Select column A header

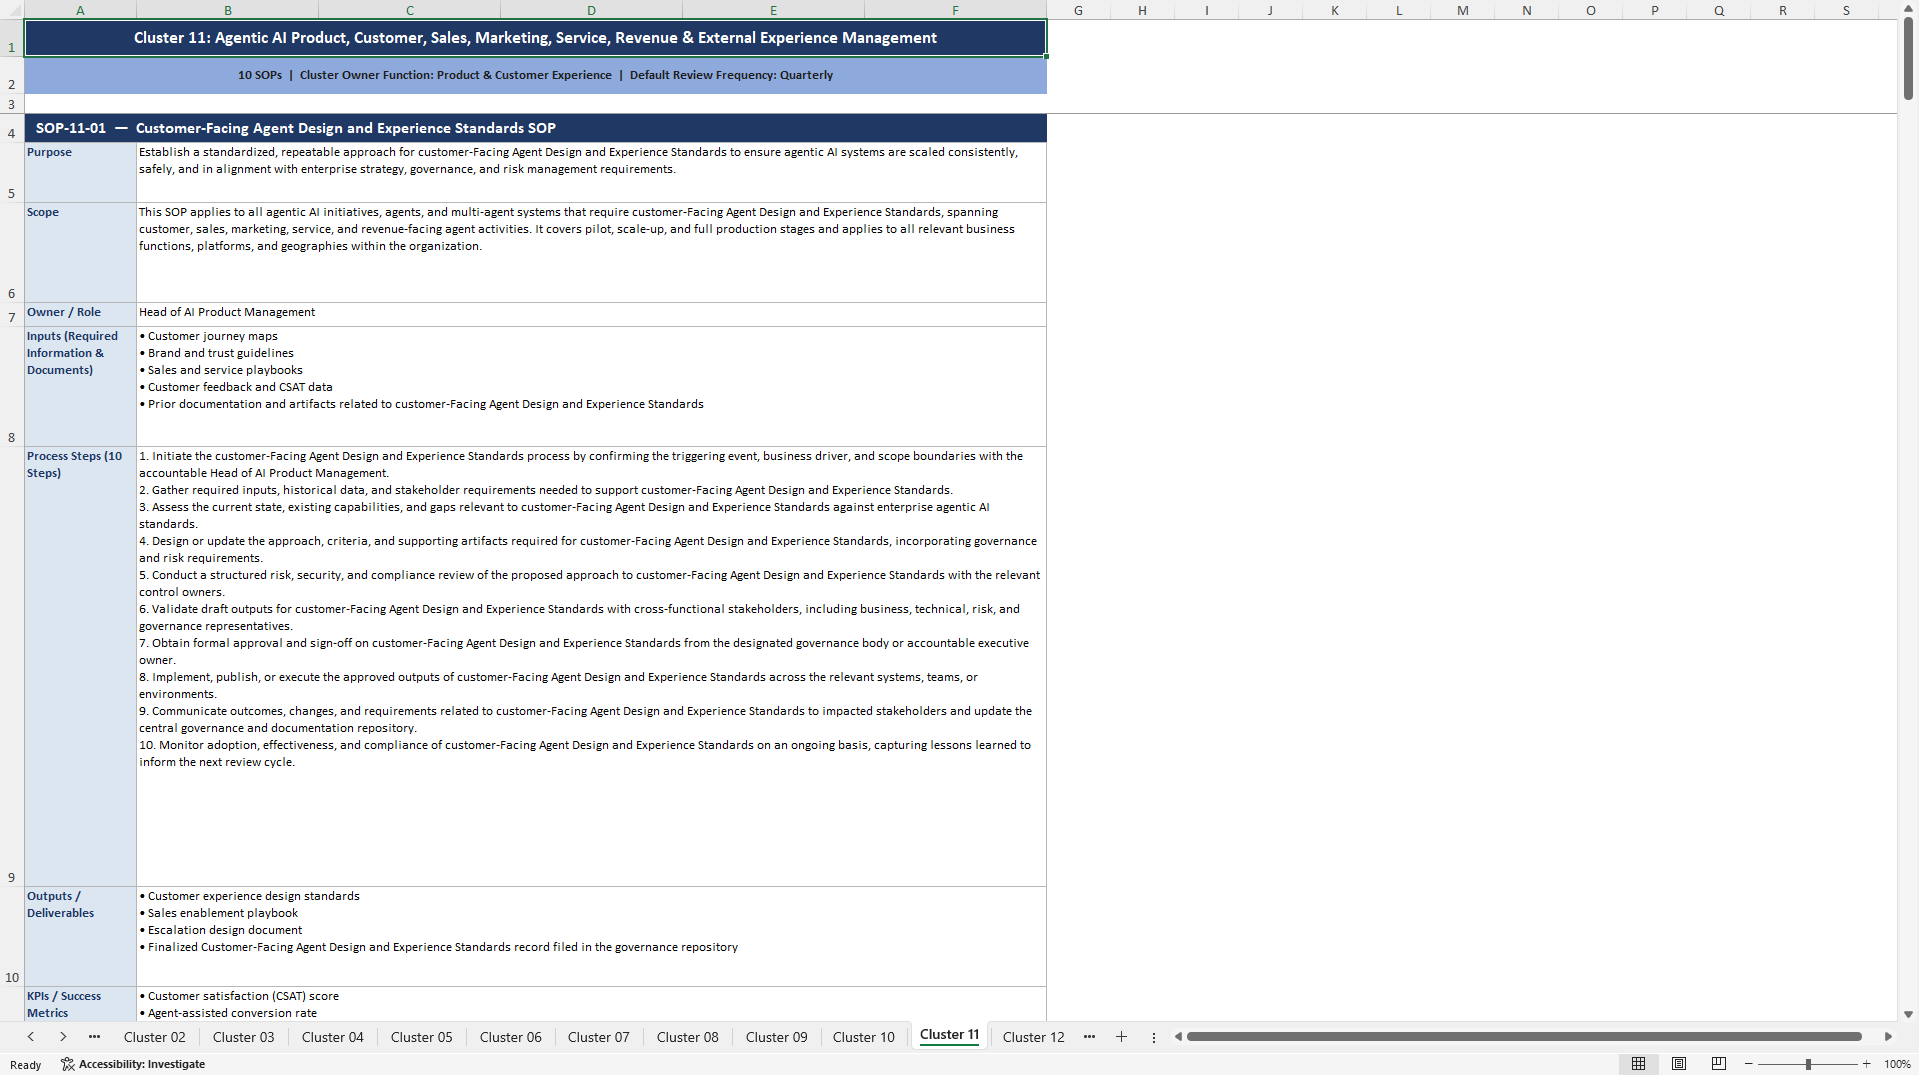click(x=80, y=10)
